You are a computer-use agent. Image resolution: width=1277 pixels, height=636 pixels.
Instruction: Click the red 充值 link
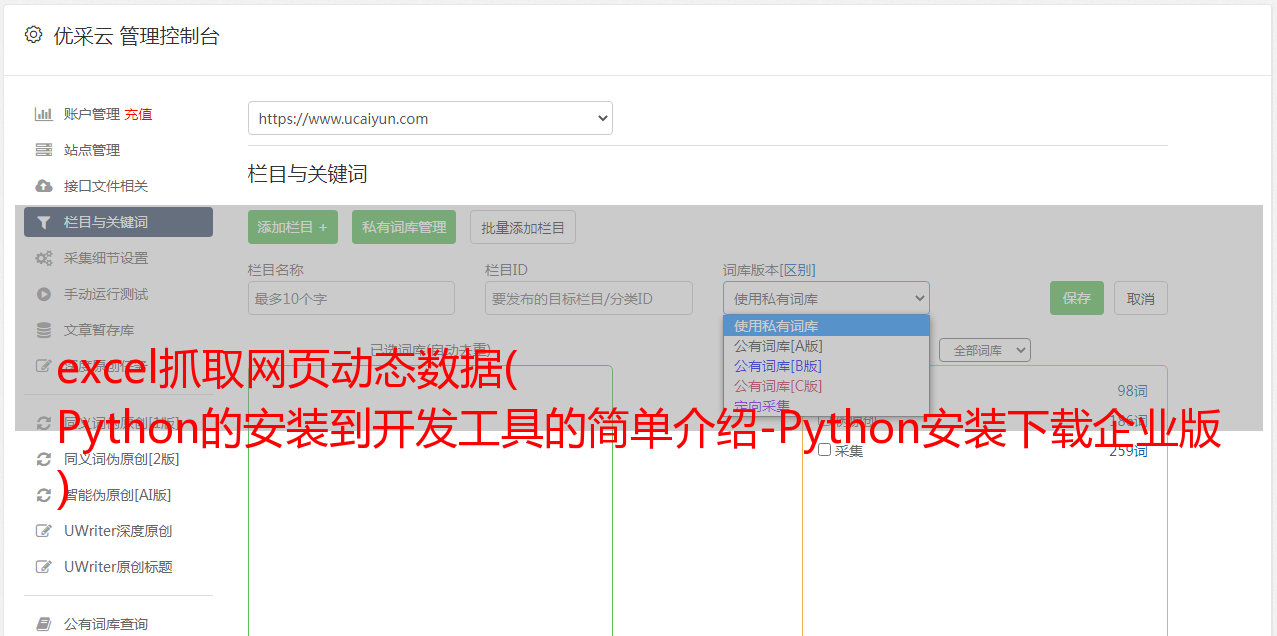coord(138,114)
